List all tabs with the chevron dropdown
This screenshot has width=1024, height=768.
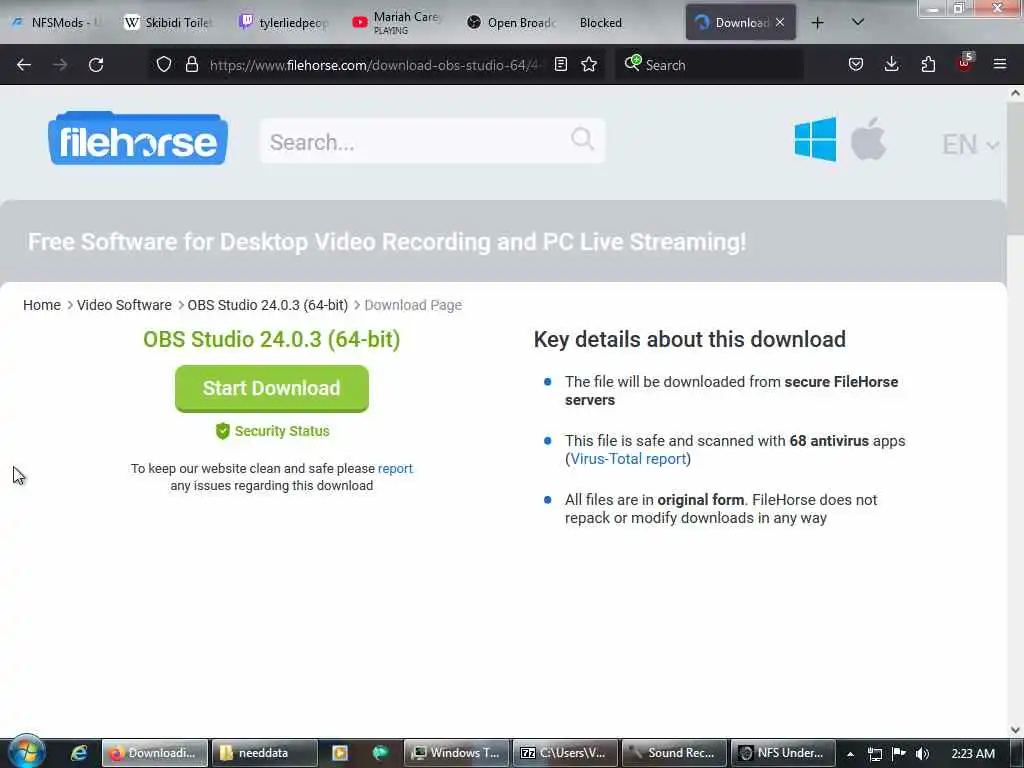point(858,22)
